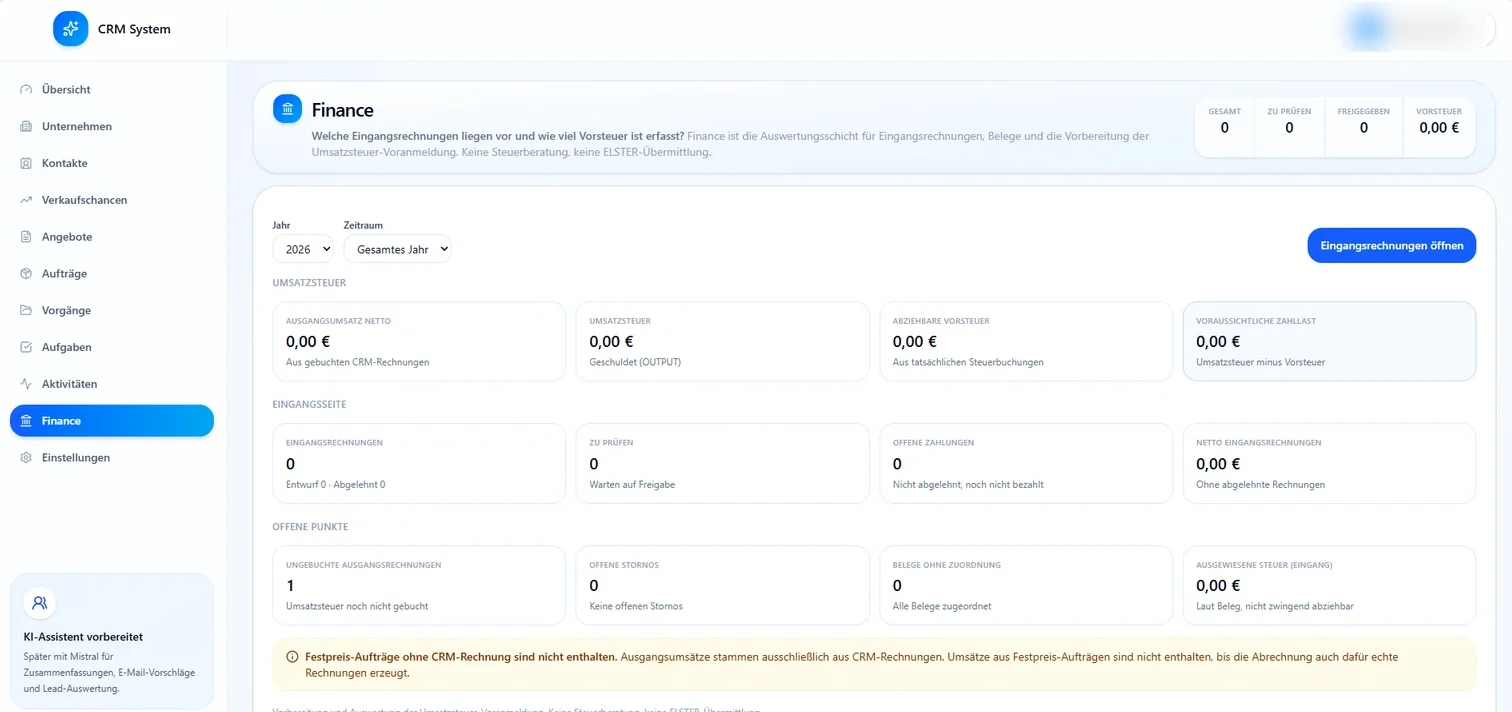Click the Ungebuchte Ausgangsrechnungen card

click(419, 585)
